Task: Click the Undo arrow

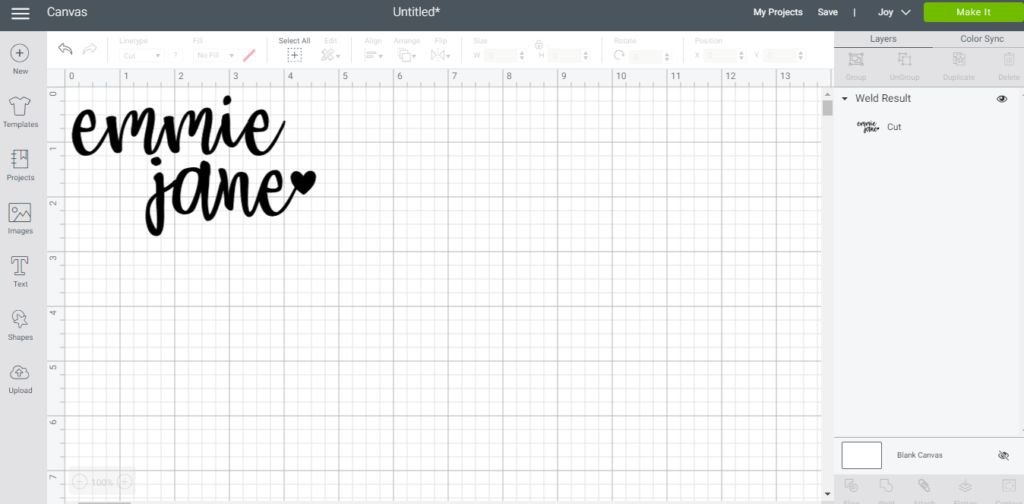Action: 65,49
